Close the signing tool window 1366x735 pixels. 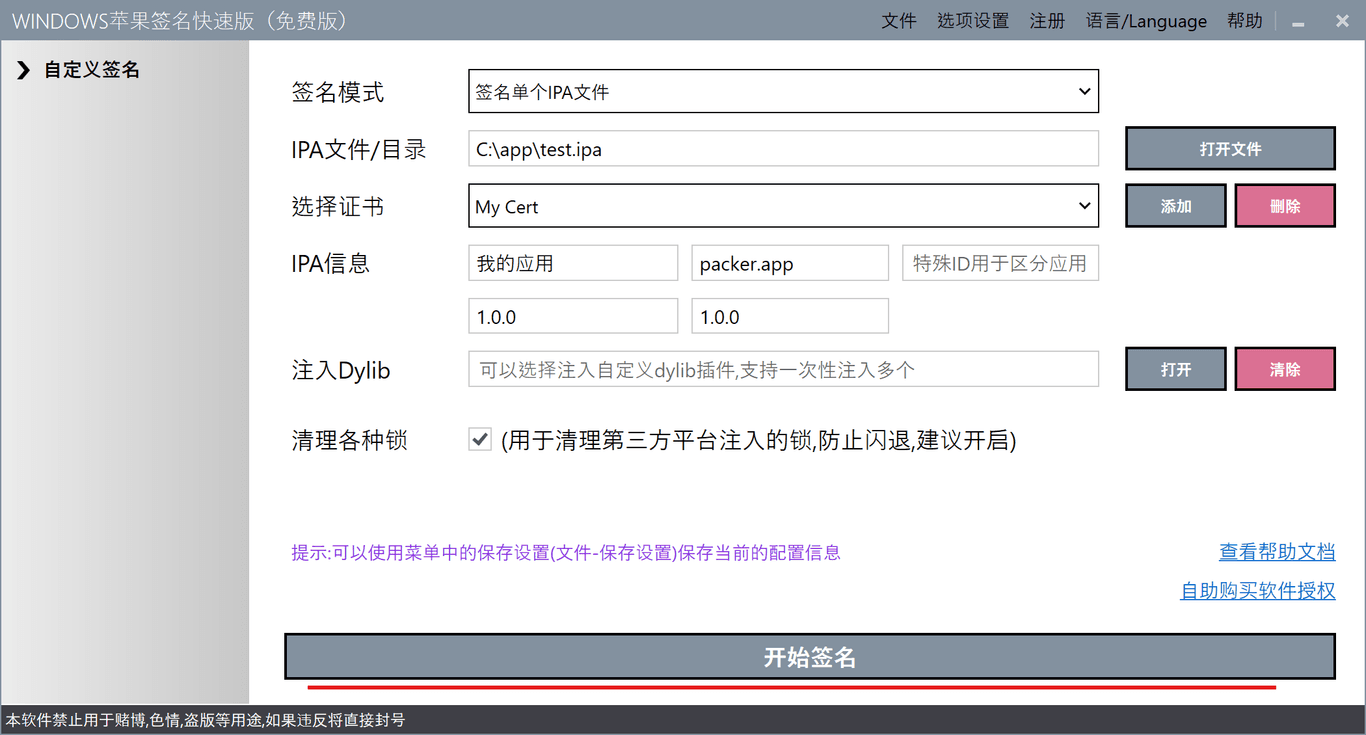[x=1342, y=21]
